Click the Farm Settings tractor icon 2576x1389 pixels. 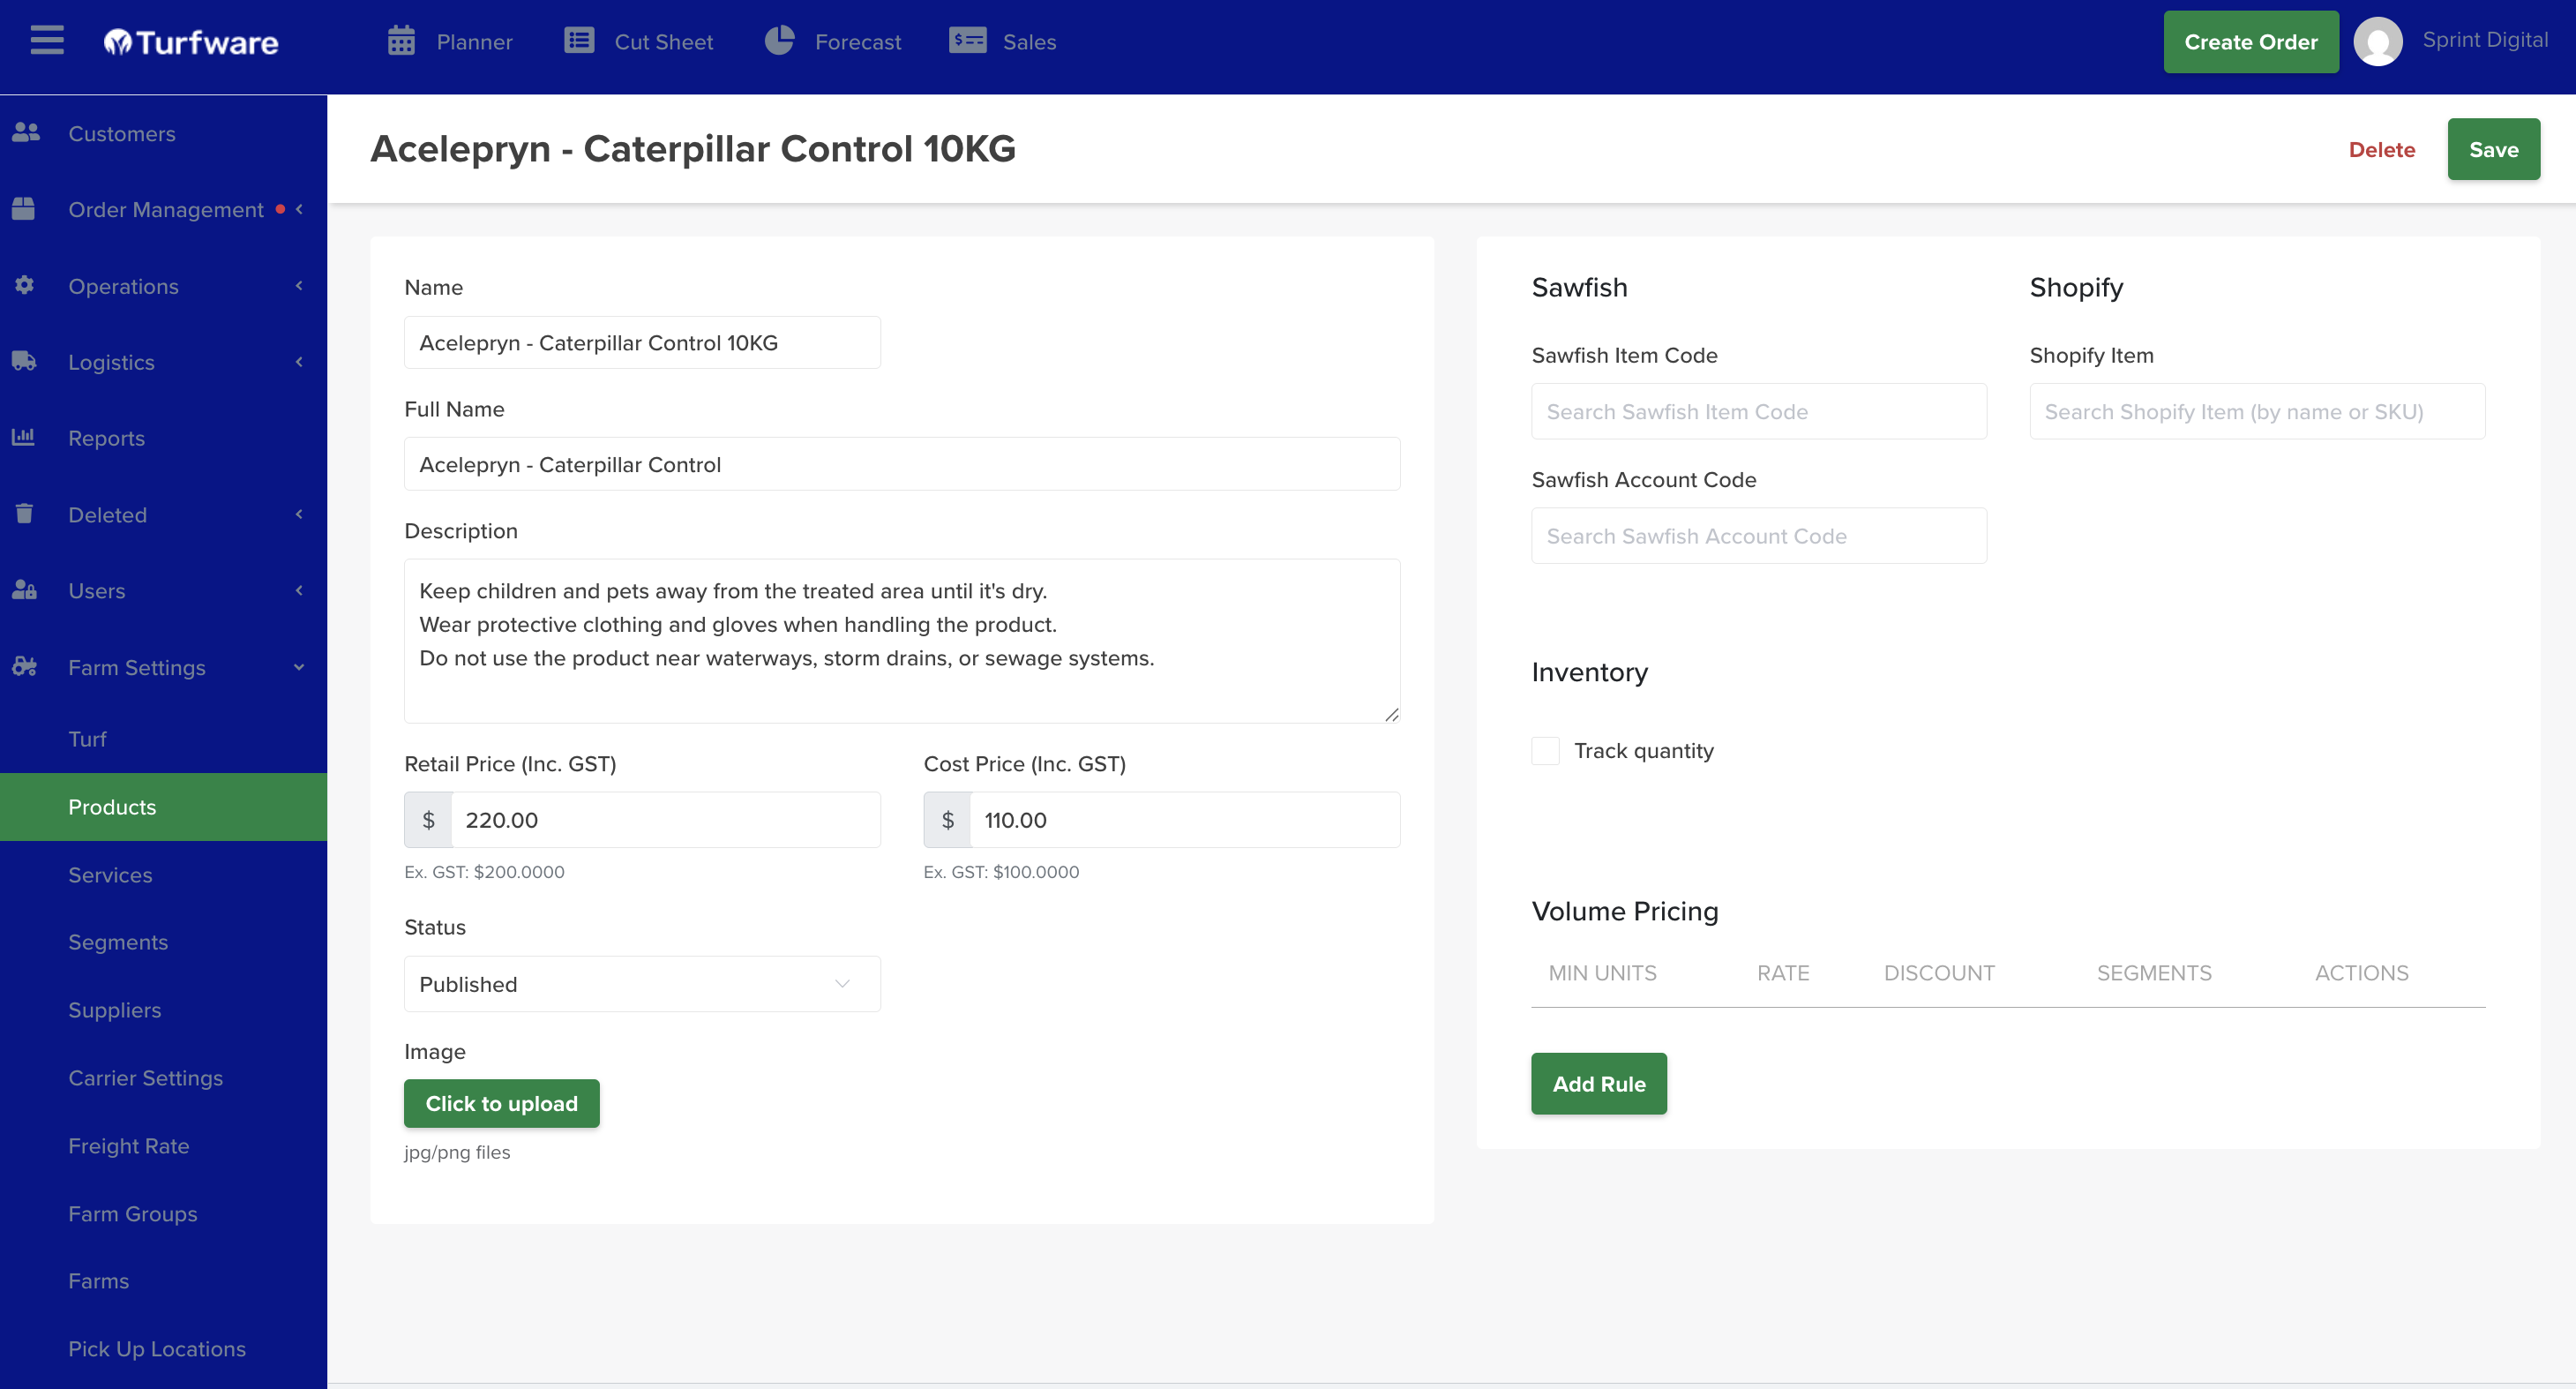(24, 666)
